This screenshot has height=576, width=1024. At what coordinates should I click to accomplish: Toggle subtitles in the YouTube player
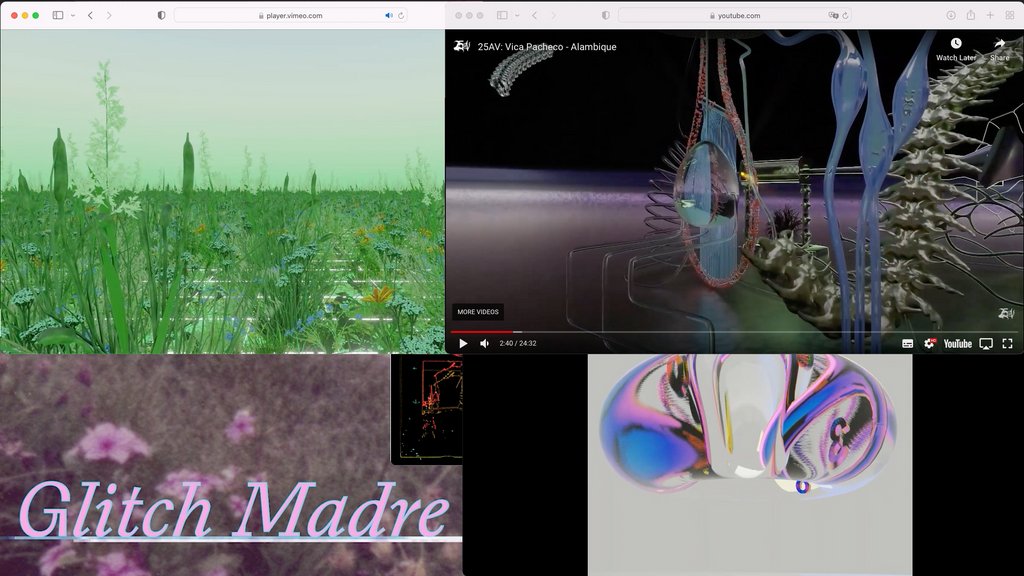point(907,344)
